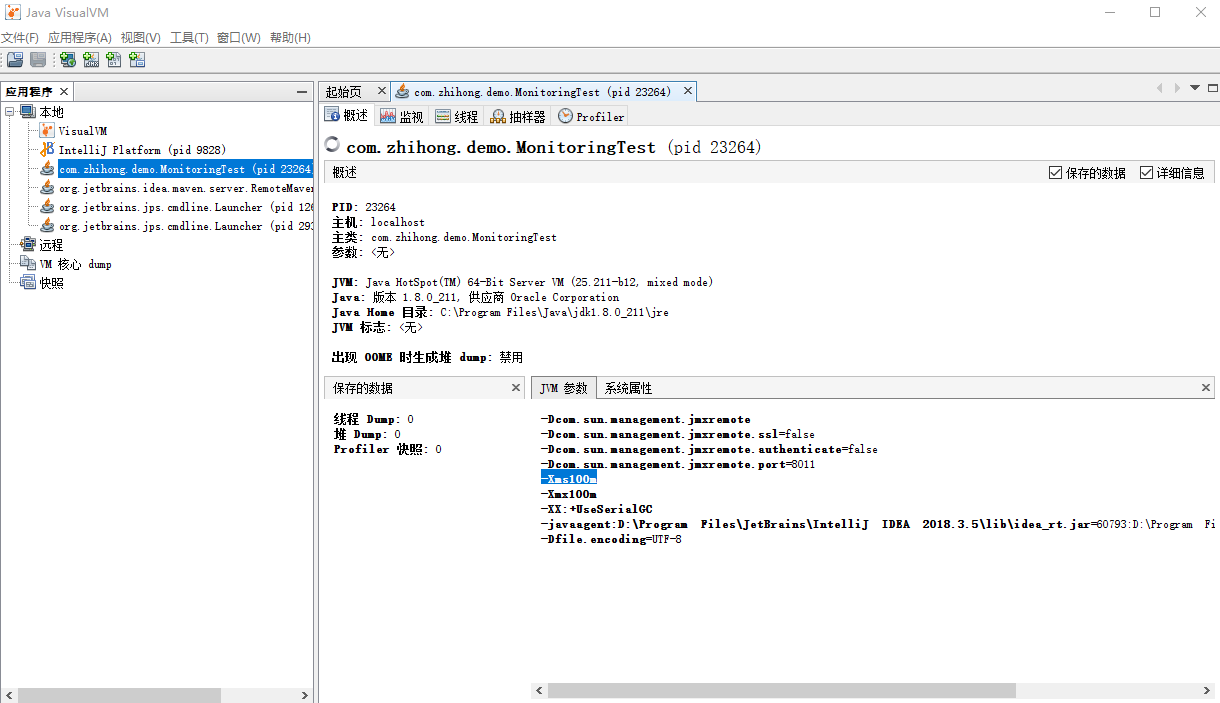Click the Load snapshot toolbar icon

coord(16,60)
